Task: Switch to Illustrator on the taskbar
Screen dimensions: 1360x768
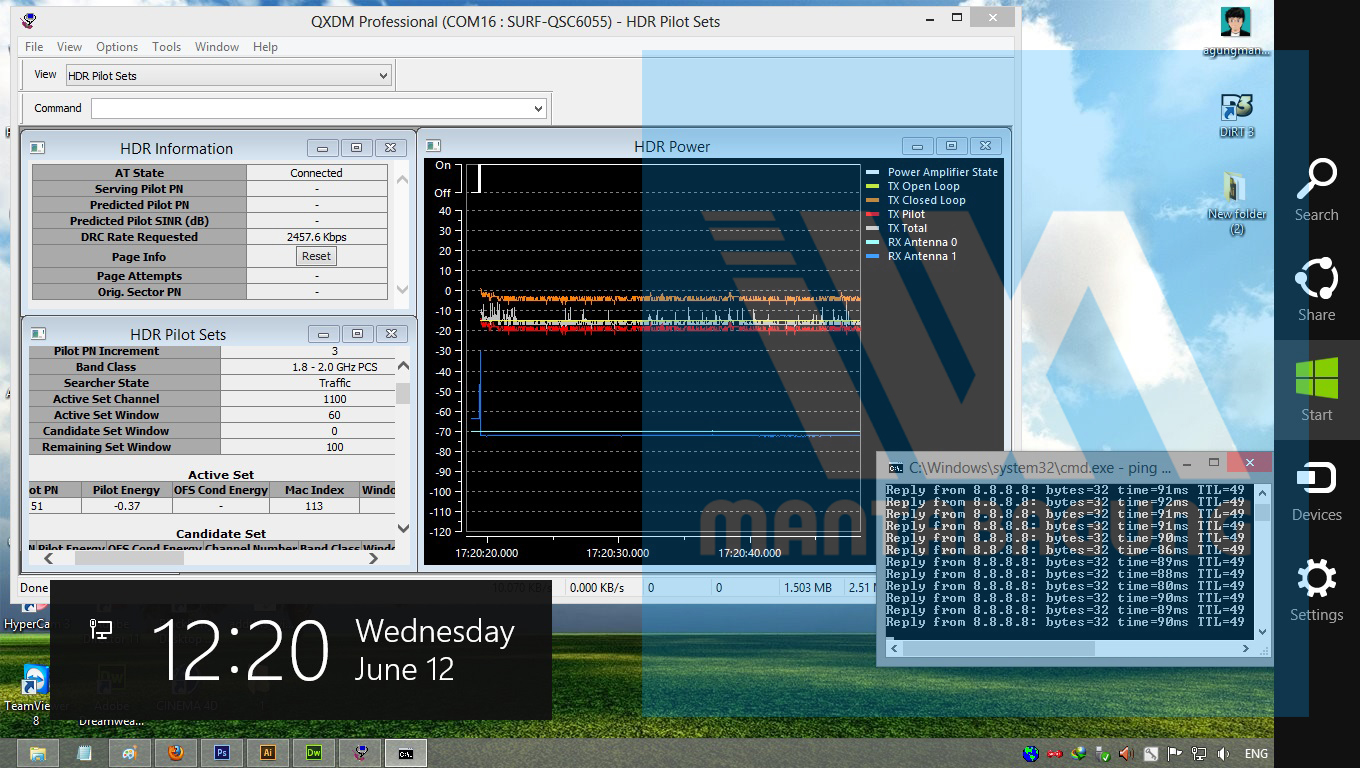Action: coord(268,753)
